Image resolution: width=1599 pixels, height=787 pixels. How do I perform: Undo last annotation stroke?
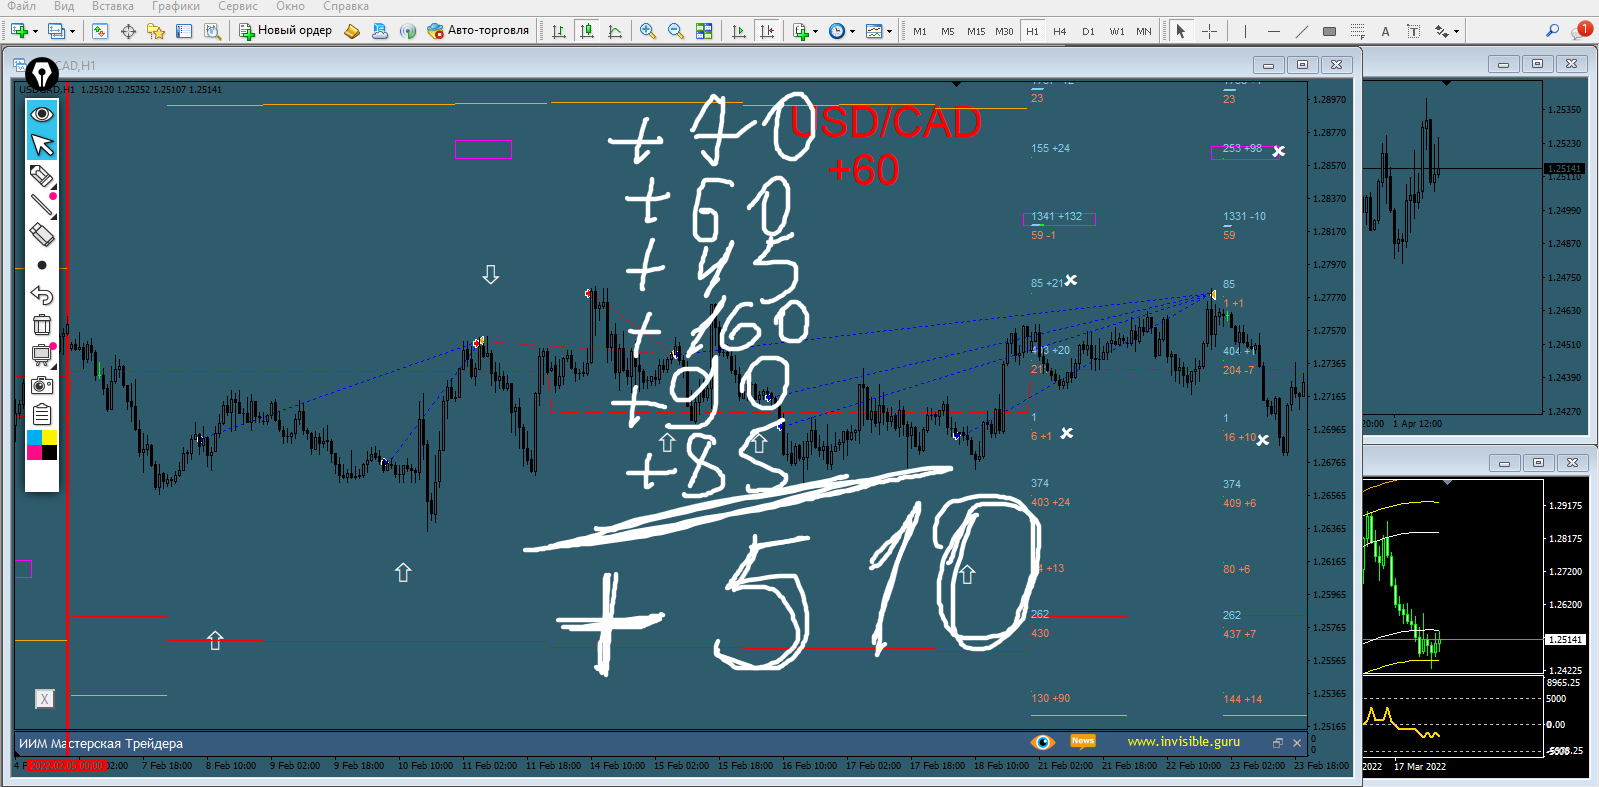(x=42, y=295)
